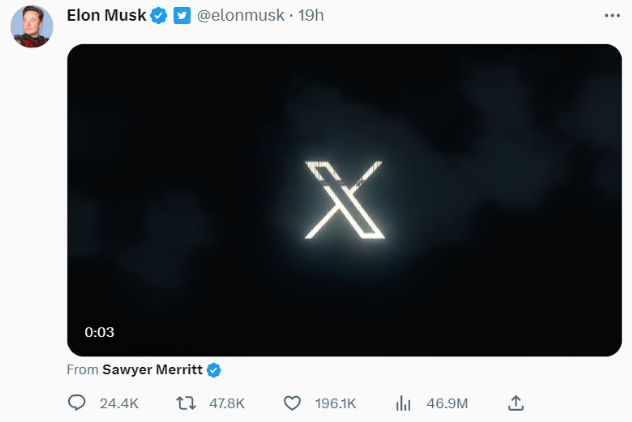Screen dimensions: 632x422
Task: Click the Elon Musk display name
Action: [106, 16]
